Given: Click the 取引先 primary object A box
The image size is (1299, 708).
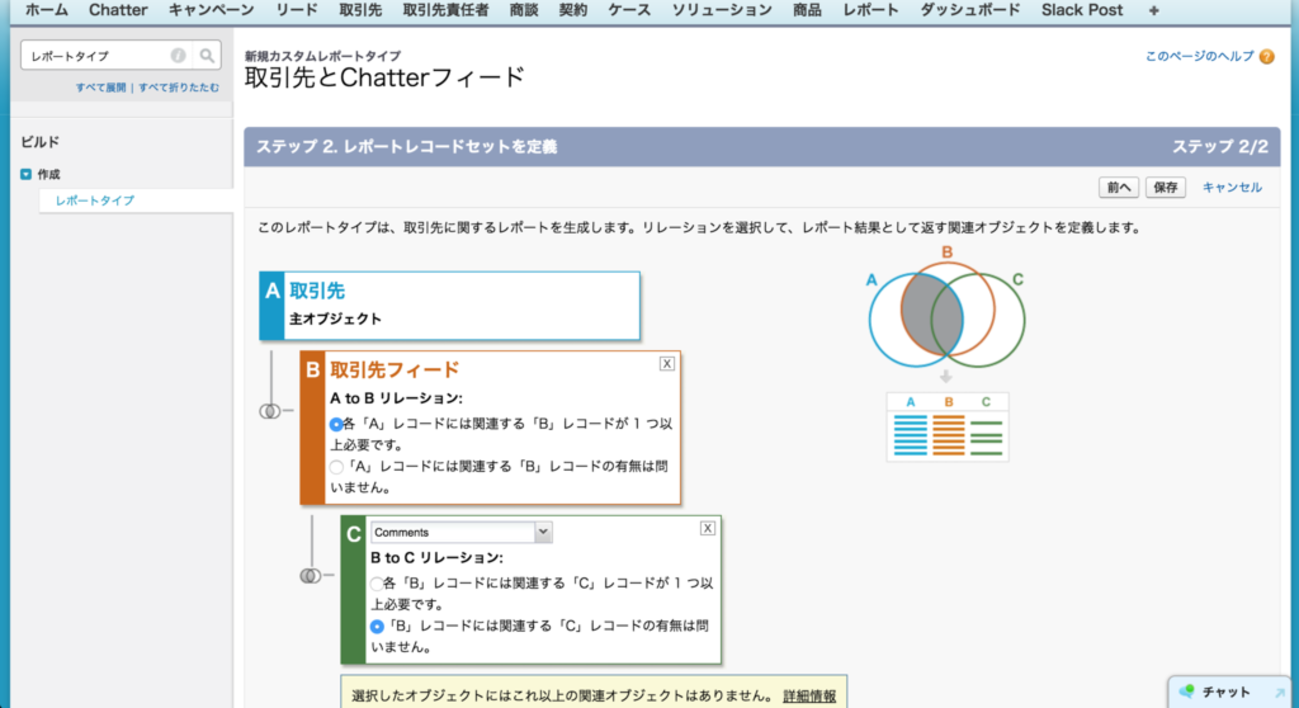Looking at the screenshot, I should pos(449,306).
